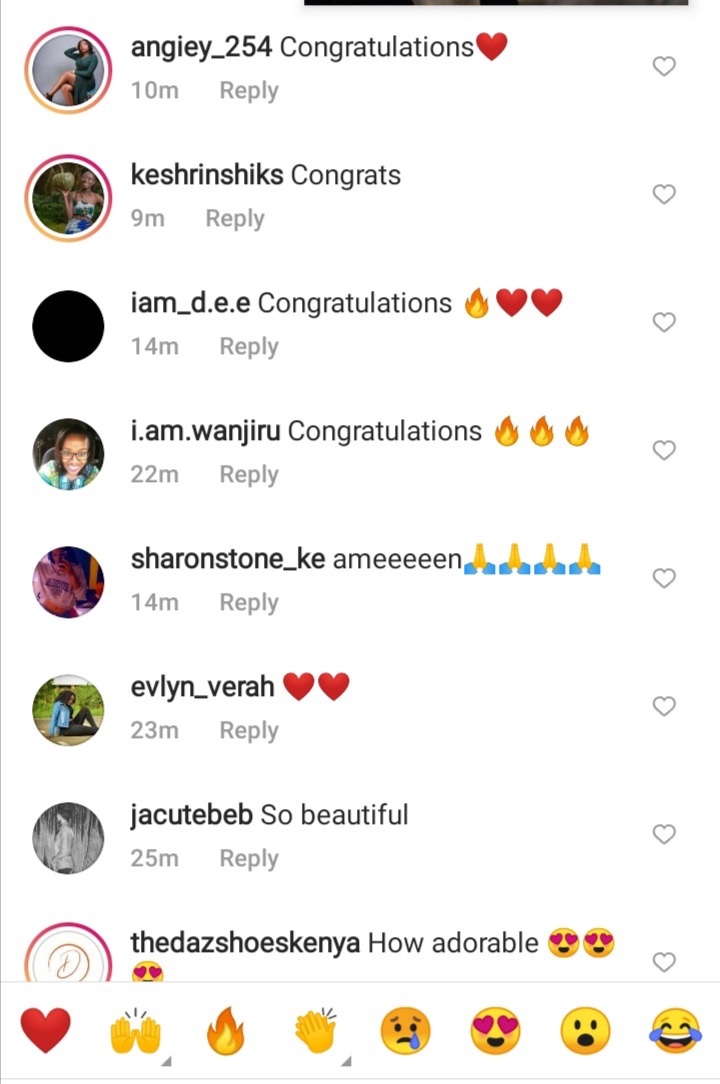Viewport: 720px width, 1084px height.
Task: Open sharonstone_ke's profile picture
Action: pyautogui.click(x=68, y=581)
